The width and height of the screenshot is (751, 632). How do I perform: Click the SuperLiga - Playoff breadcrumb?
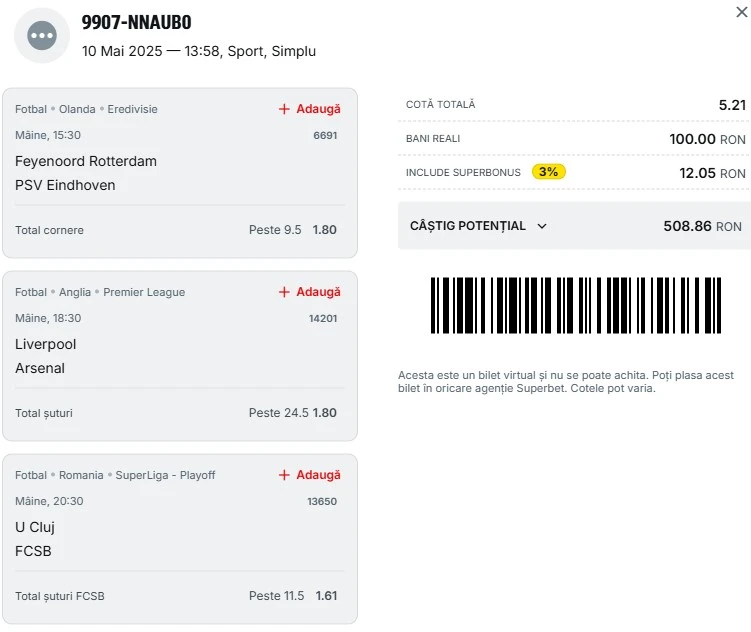pos(165,475)
